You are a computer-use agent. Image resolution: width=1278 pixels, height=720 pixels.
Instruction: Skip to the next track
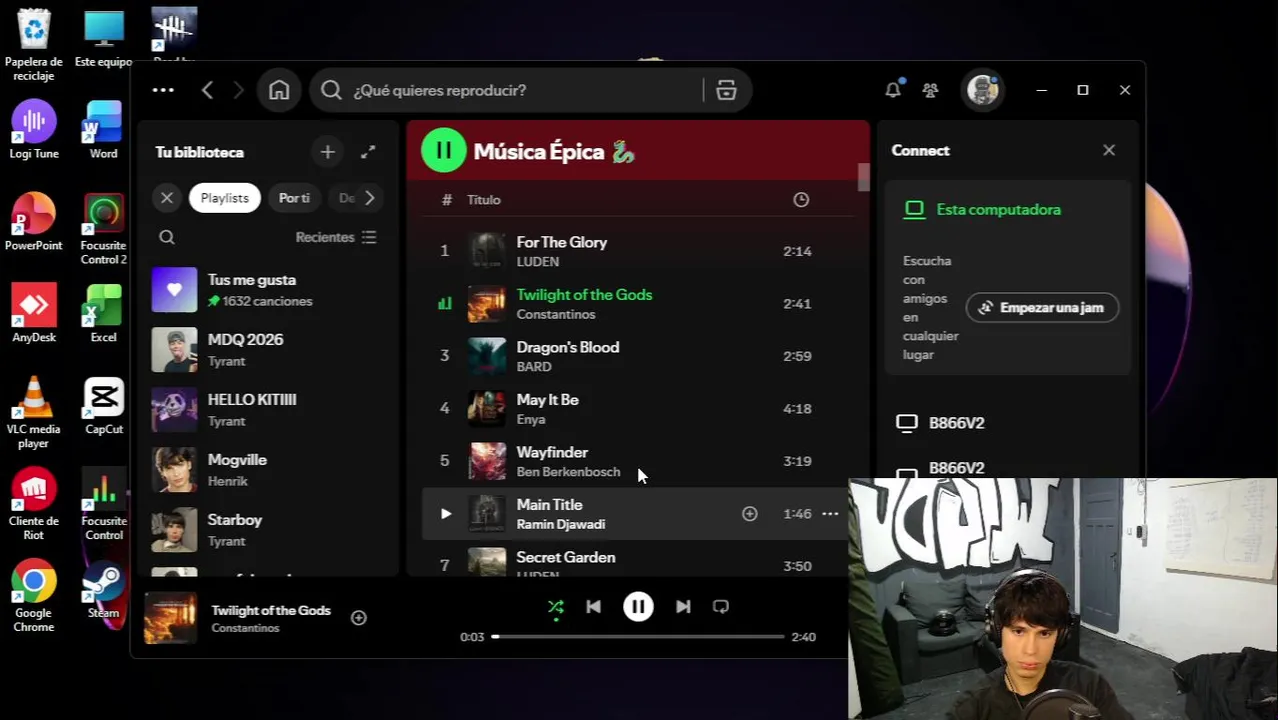point(683,607)
